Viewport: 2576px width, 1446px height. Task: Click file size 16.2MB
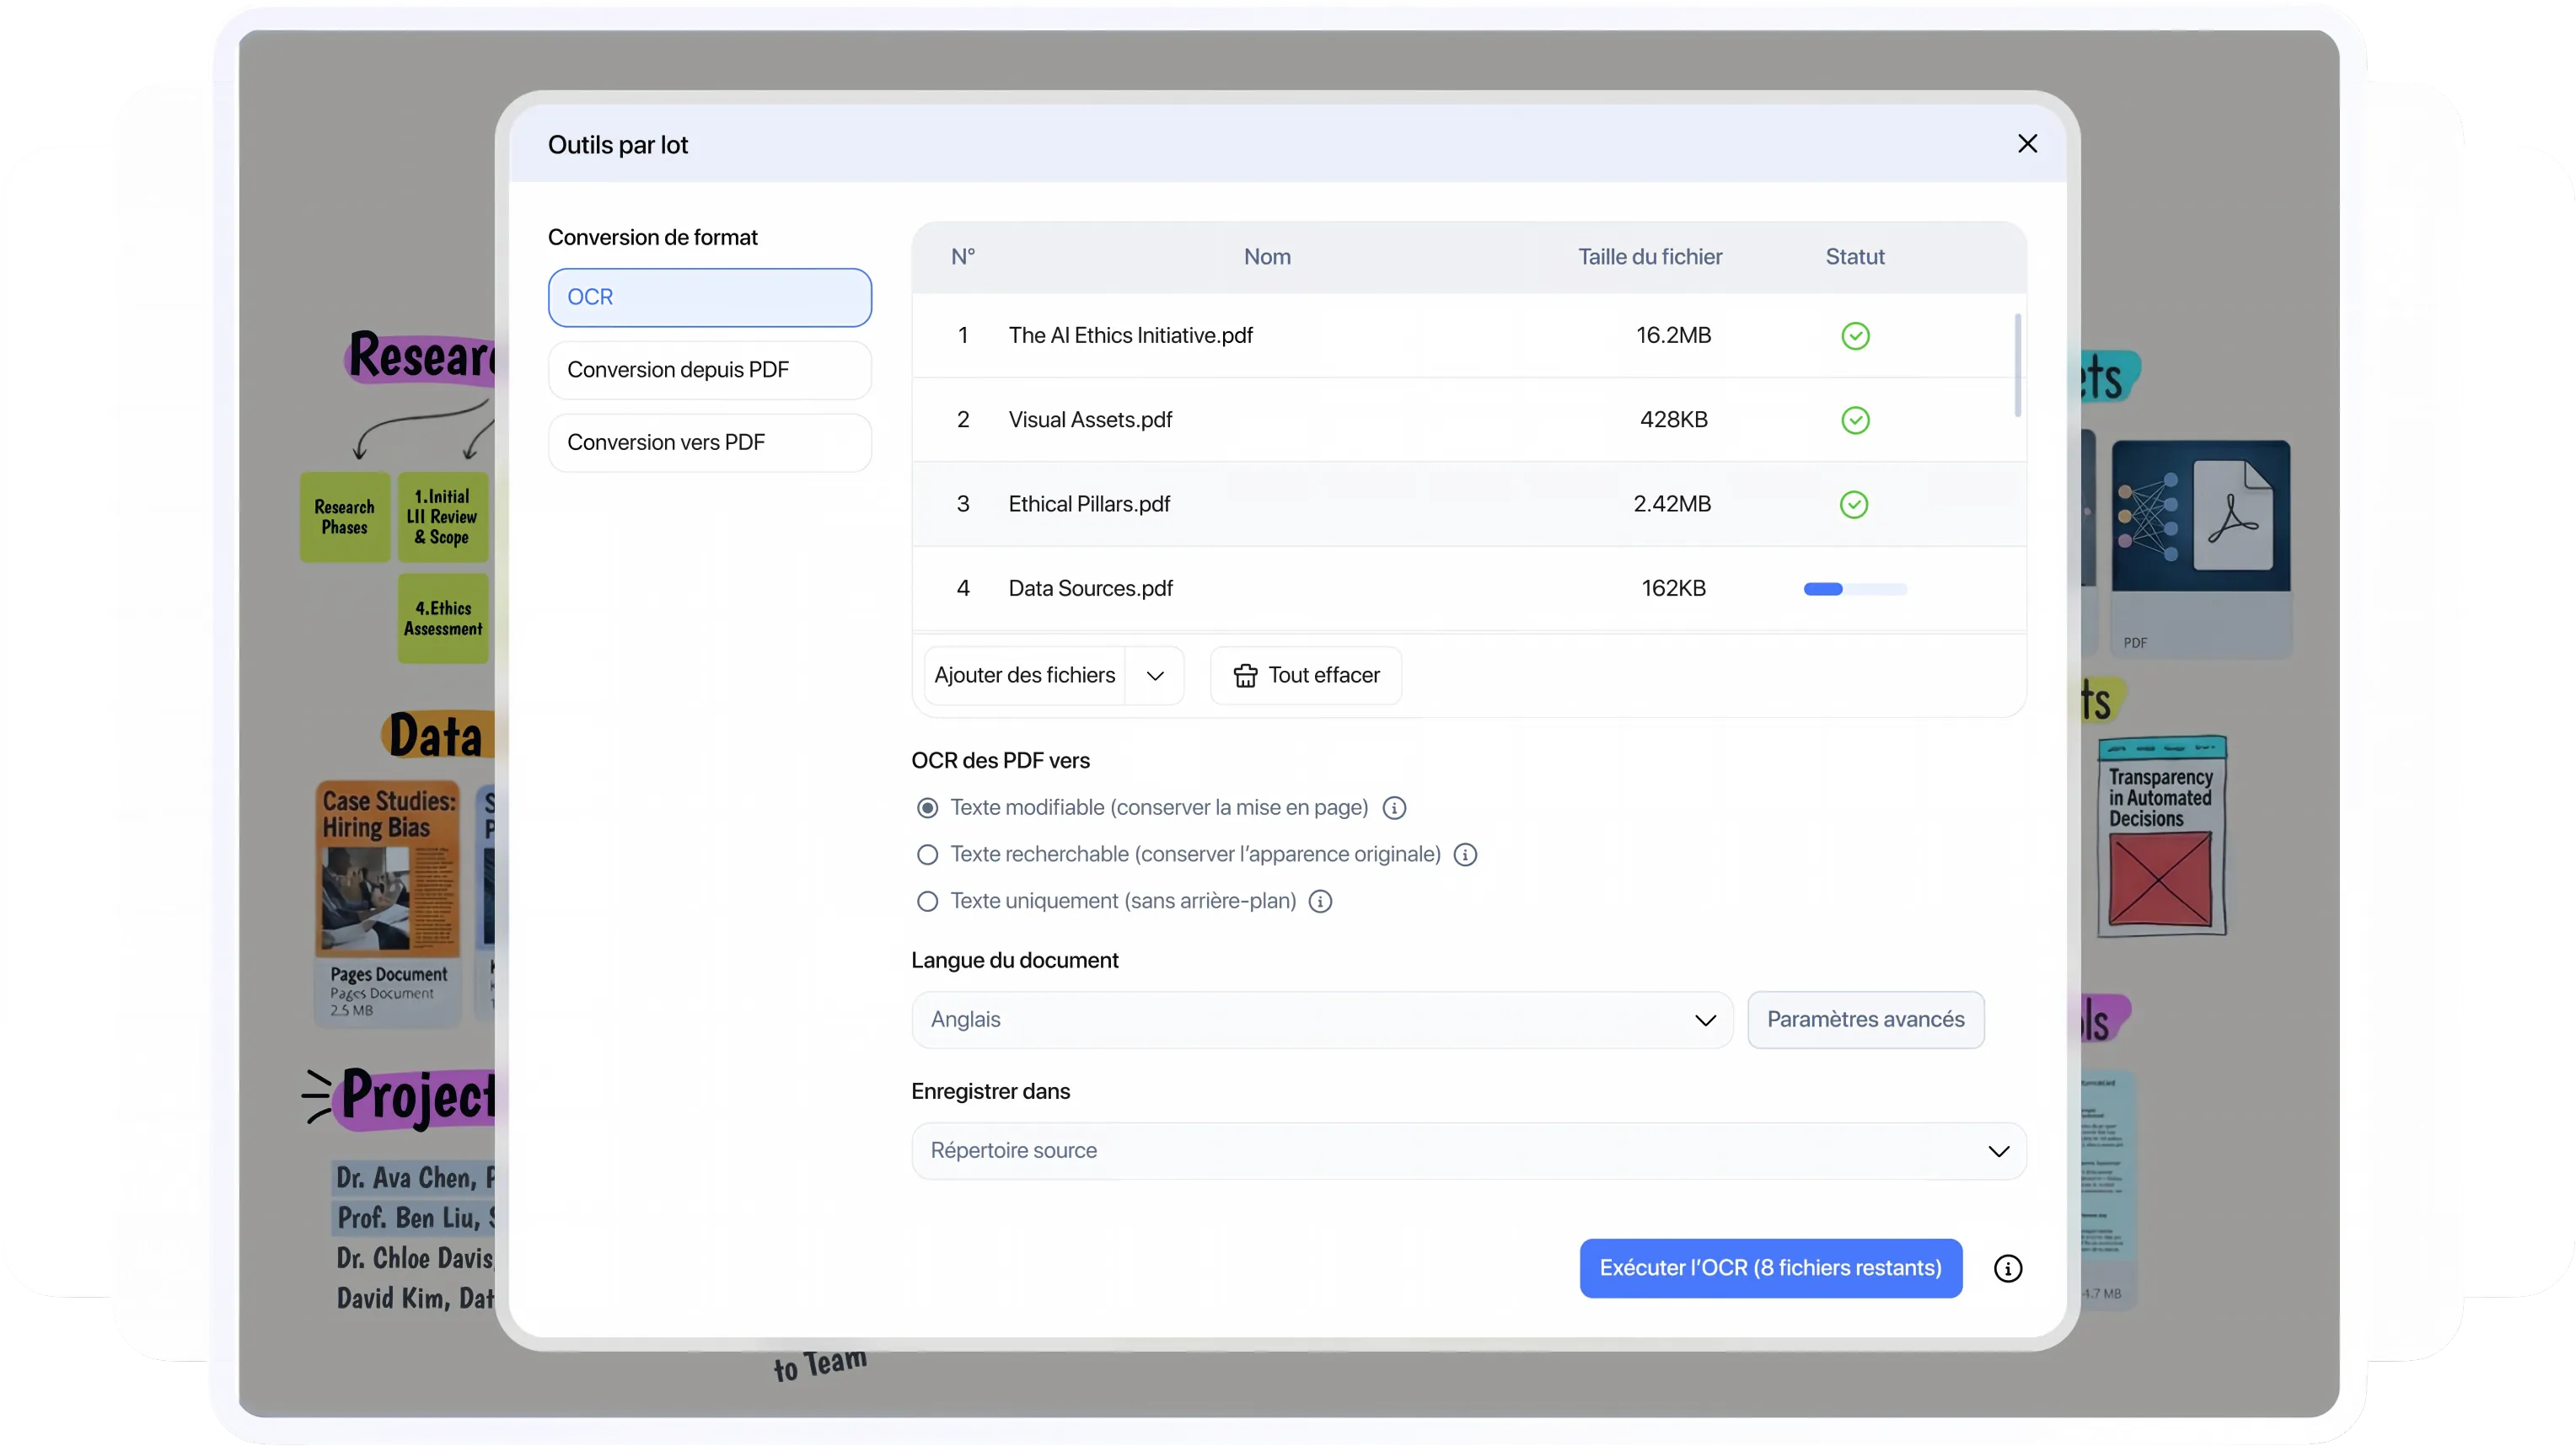point(1673,336)
